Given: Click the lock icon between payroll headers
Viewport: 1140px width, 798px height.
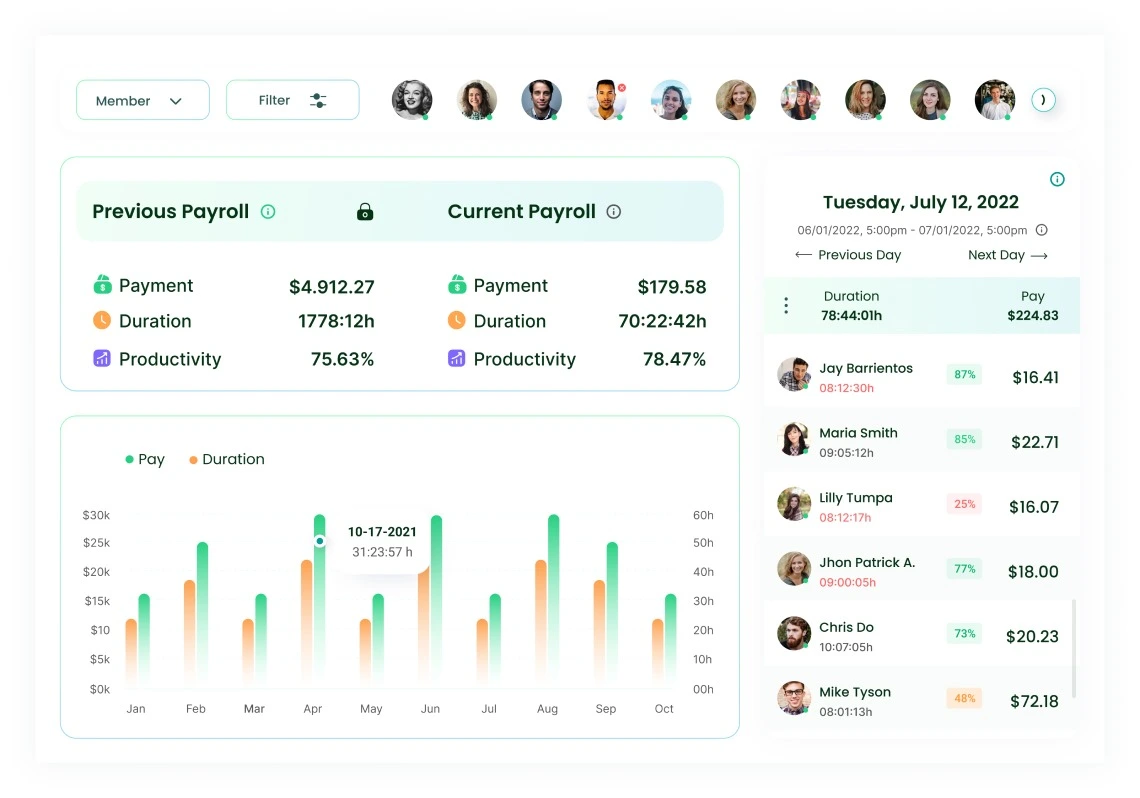Looking at the screenshot, I should pos(365,212).
